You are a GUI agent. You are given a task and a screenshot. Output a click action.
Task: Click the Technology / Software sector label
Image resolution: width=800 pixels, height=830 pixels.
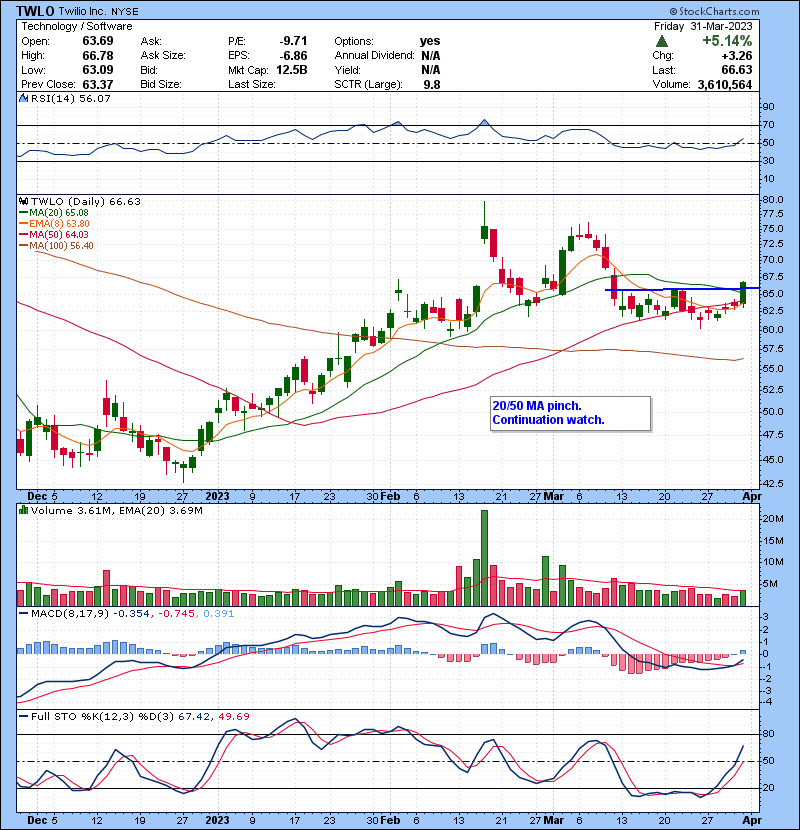77,26
